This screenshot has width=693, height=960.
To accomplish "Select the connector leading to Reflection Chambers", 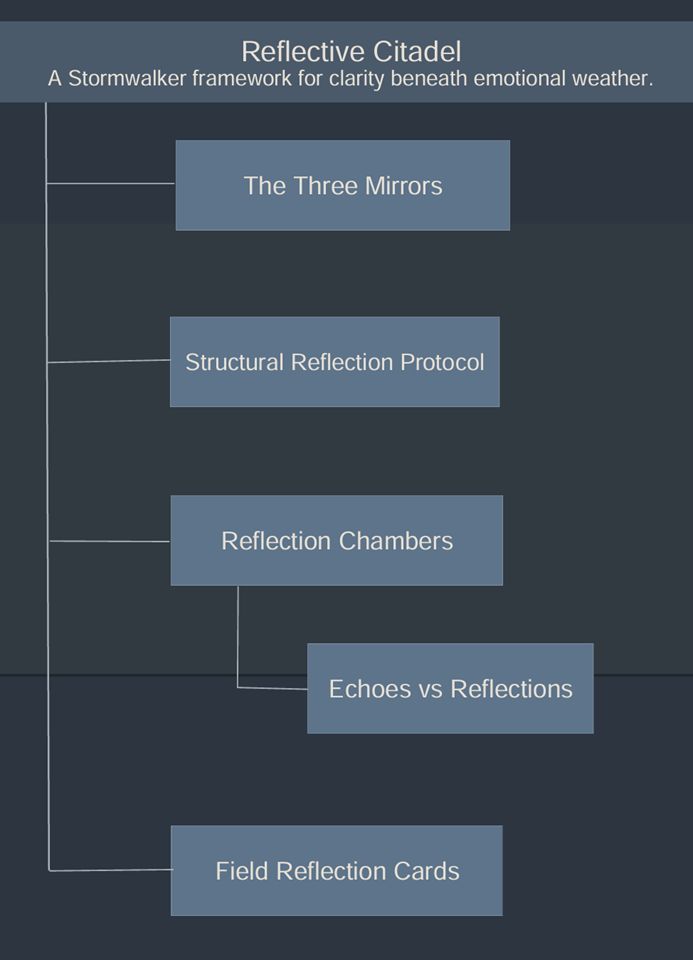I will click(x=110, y=541).
